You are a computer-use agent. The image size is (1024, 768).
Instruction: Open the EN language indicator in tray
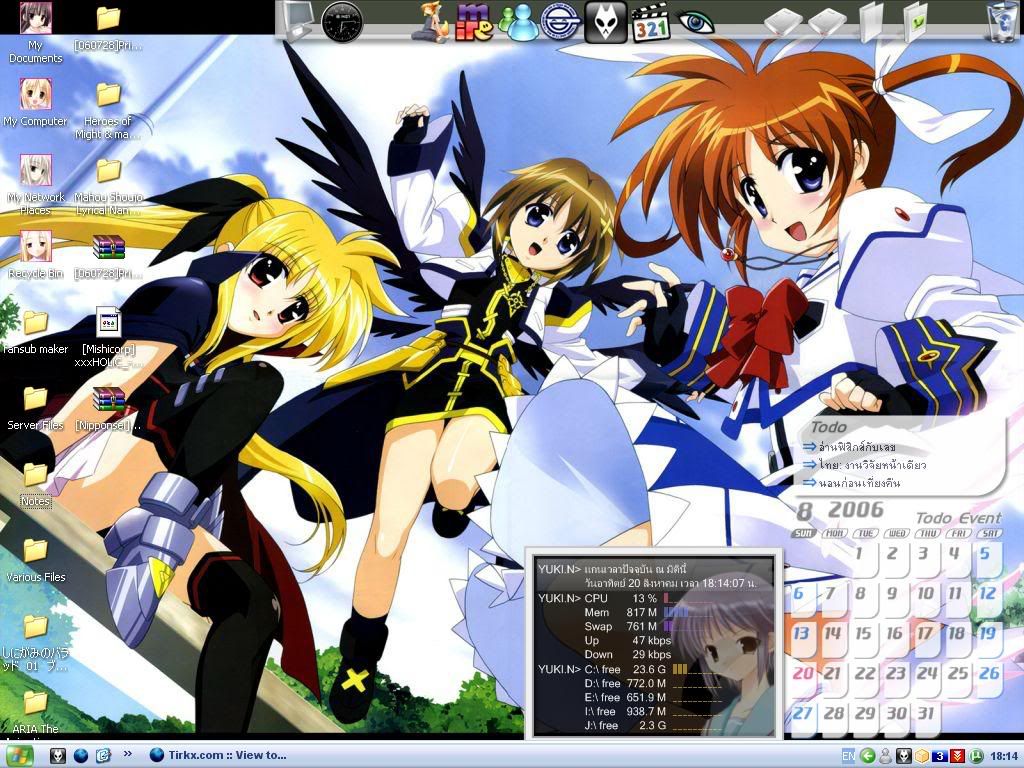pyautogui.click(x=848, y=756)
